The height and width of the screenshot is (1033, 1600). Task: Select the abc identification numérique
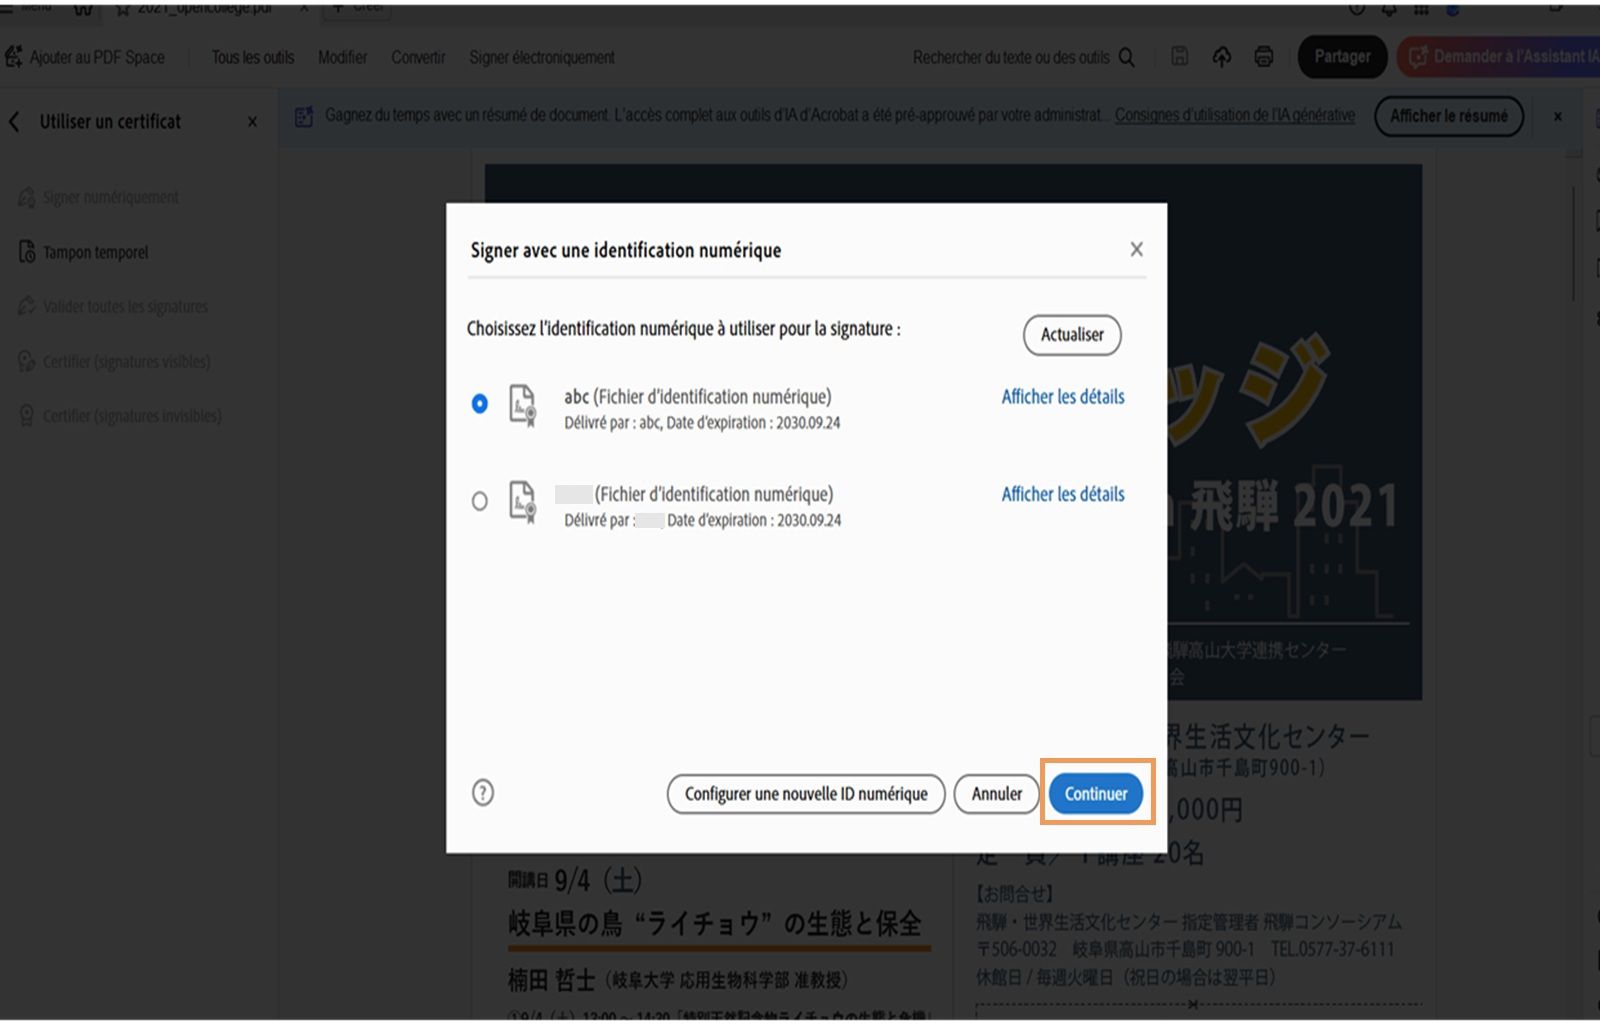(x=480, y=403)
